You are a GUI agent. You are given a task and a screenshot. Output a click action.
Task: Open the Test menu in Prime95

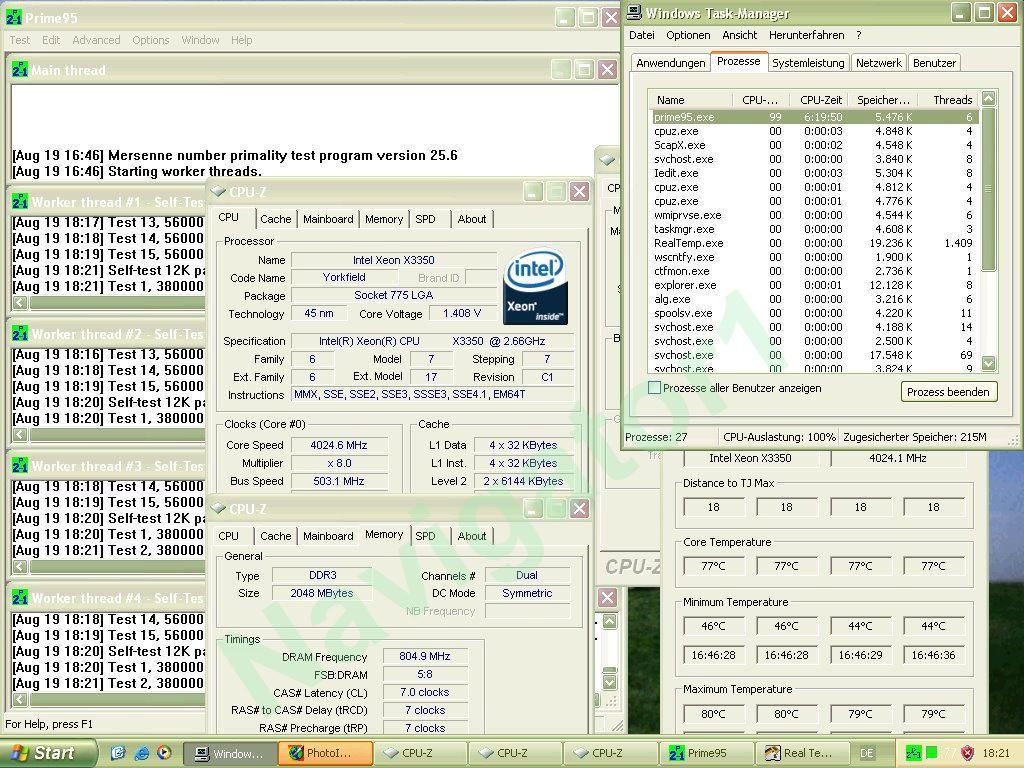pos(20,40)
